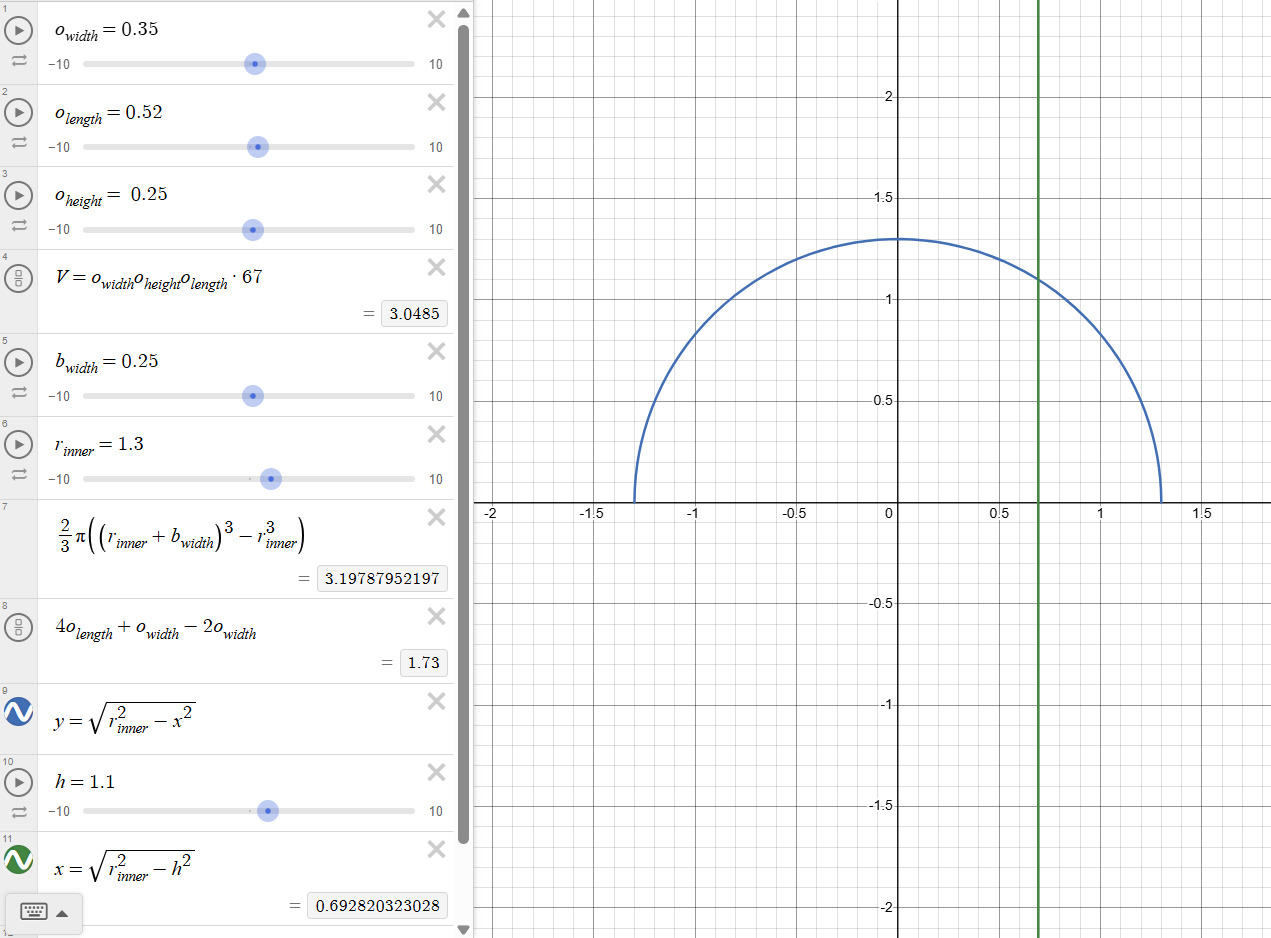The width and height of the screenshot is (1271, 938).
Task: Delete the h slider expression
Action: click(436, 772)
